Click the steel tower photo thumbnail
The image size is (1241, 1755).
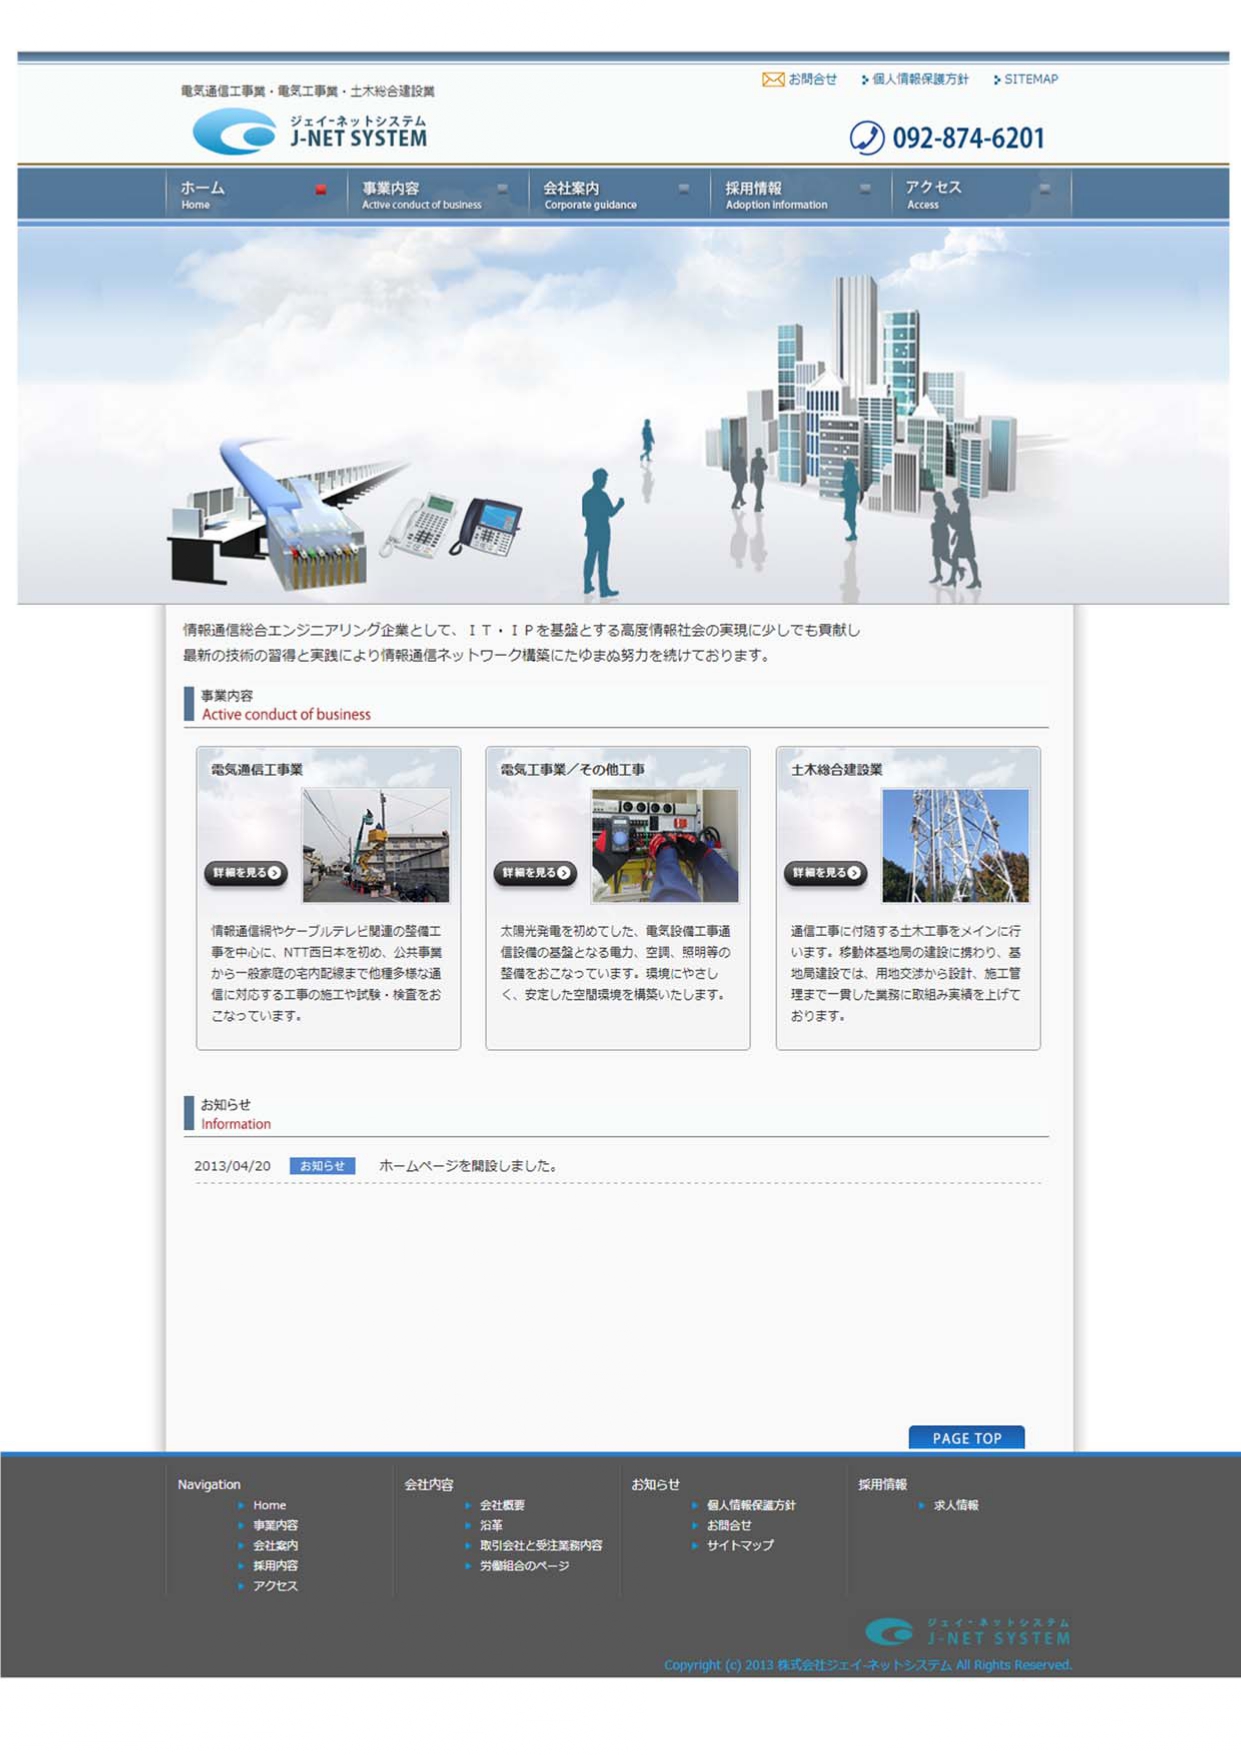(954, 845)
